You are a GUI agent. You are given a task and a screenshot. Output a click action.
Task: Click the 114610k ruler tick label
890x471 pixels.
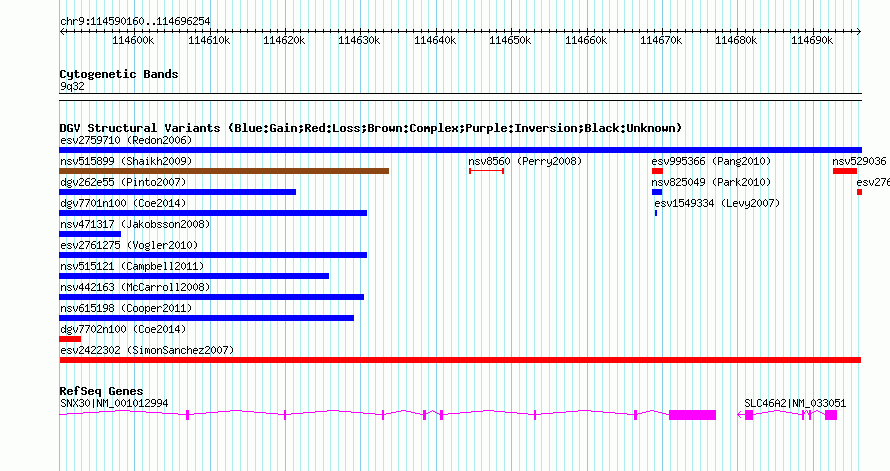[209, 40]
